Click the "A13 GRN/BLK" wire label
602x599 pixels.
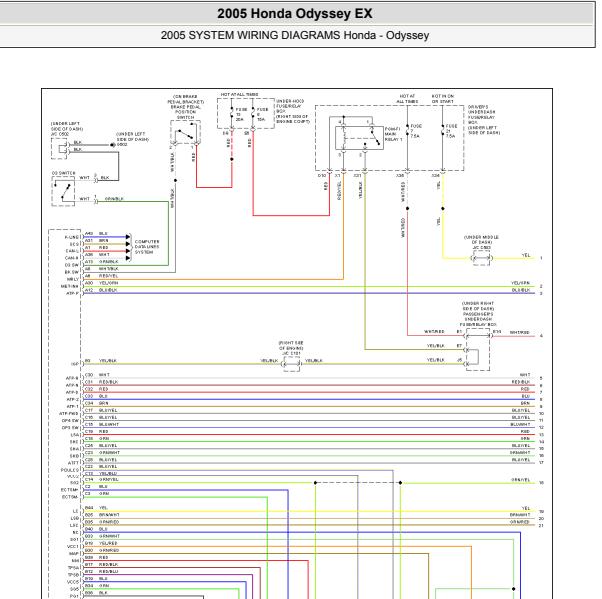[101, 261]
